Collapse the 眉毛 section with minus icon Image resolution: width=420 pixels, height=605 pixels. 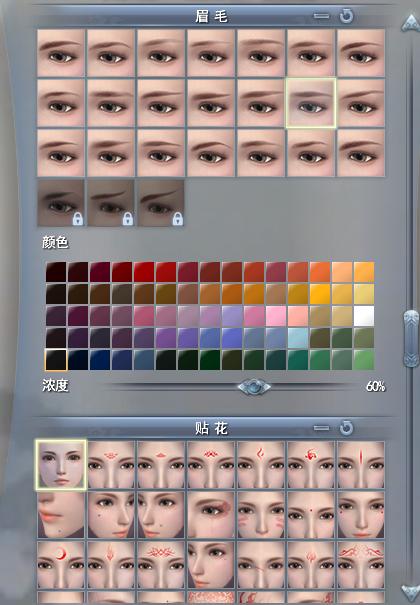321,16
